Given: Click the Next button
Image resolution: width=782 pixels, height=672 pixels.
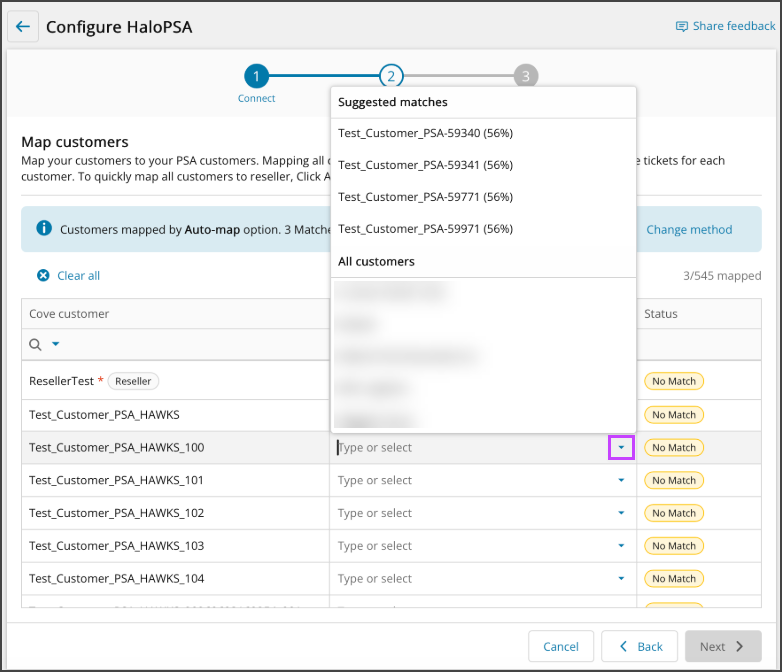Looking at the screenshot, I should 723,647.
